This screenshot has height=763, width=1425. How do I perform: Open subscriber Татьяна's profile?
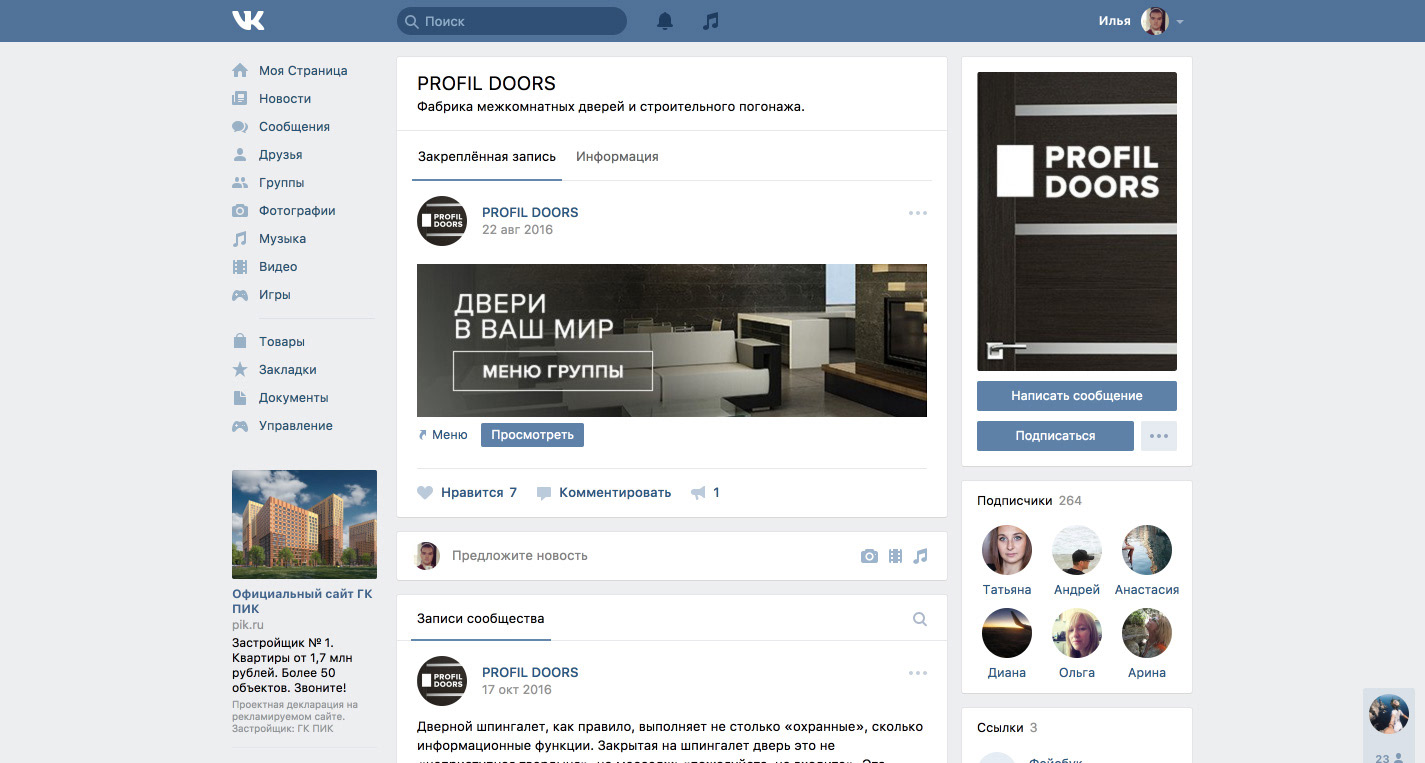point(1007,550)
